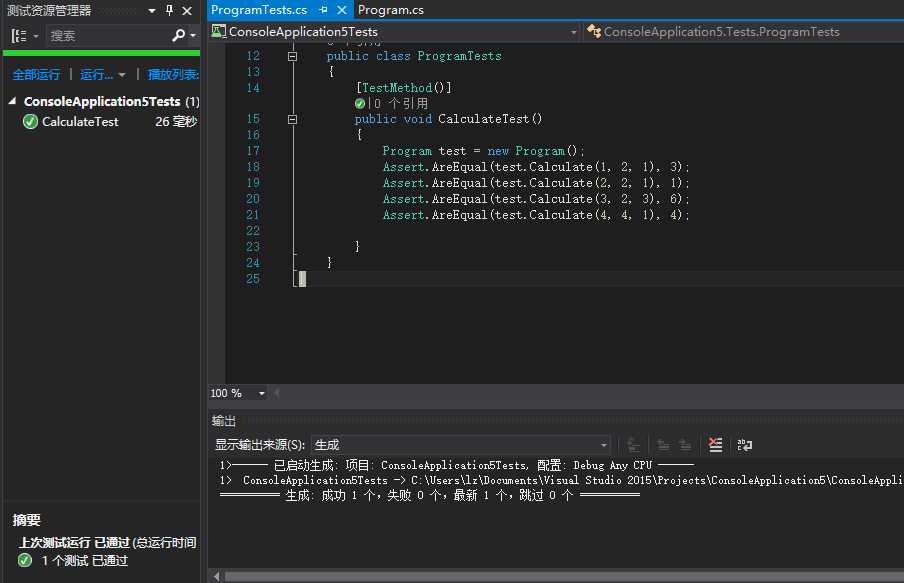Image resolution: width=904 pixels, height=583 pixels.
Task: Toggle word wrap in output panel
Action: [744, 445]
